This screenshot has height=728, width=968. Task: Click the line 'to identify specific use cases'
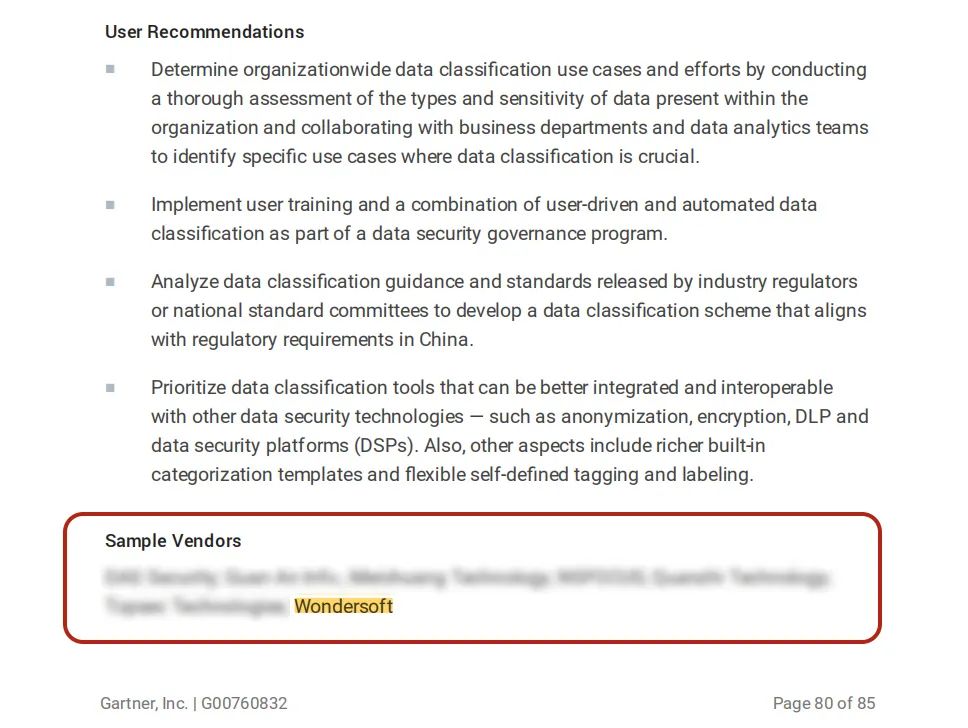425,157
